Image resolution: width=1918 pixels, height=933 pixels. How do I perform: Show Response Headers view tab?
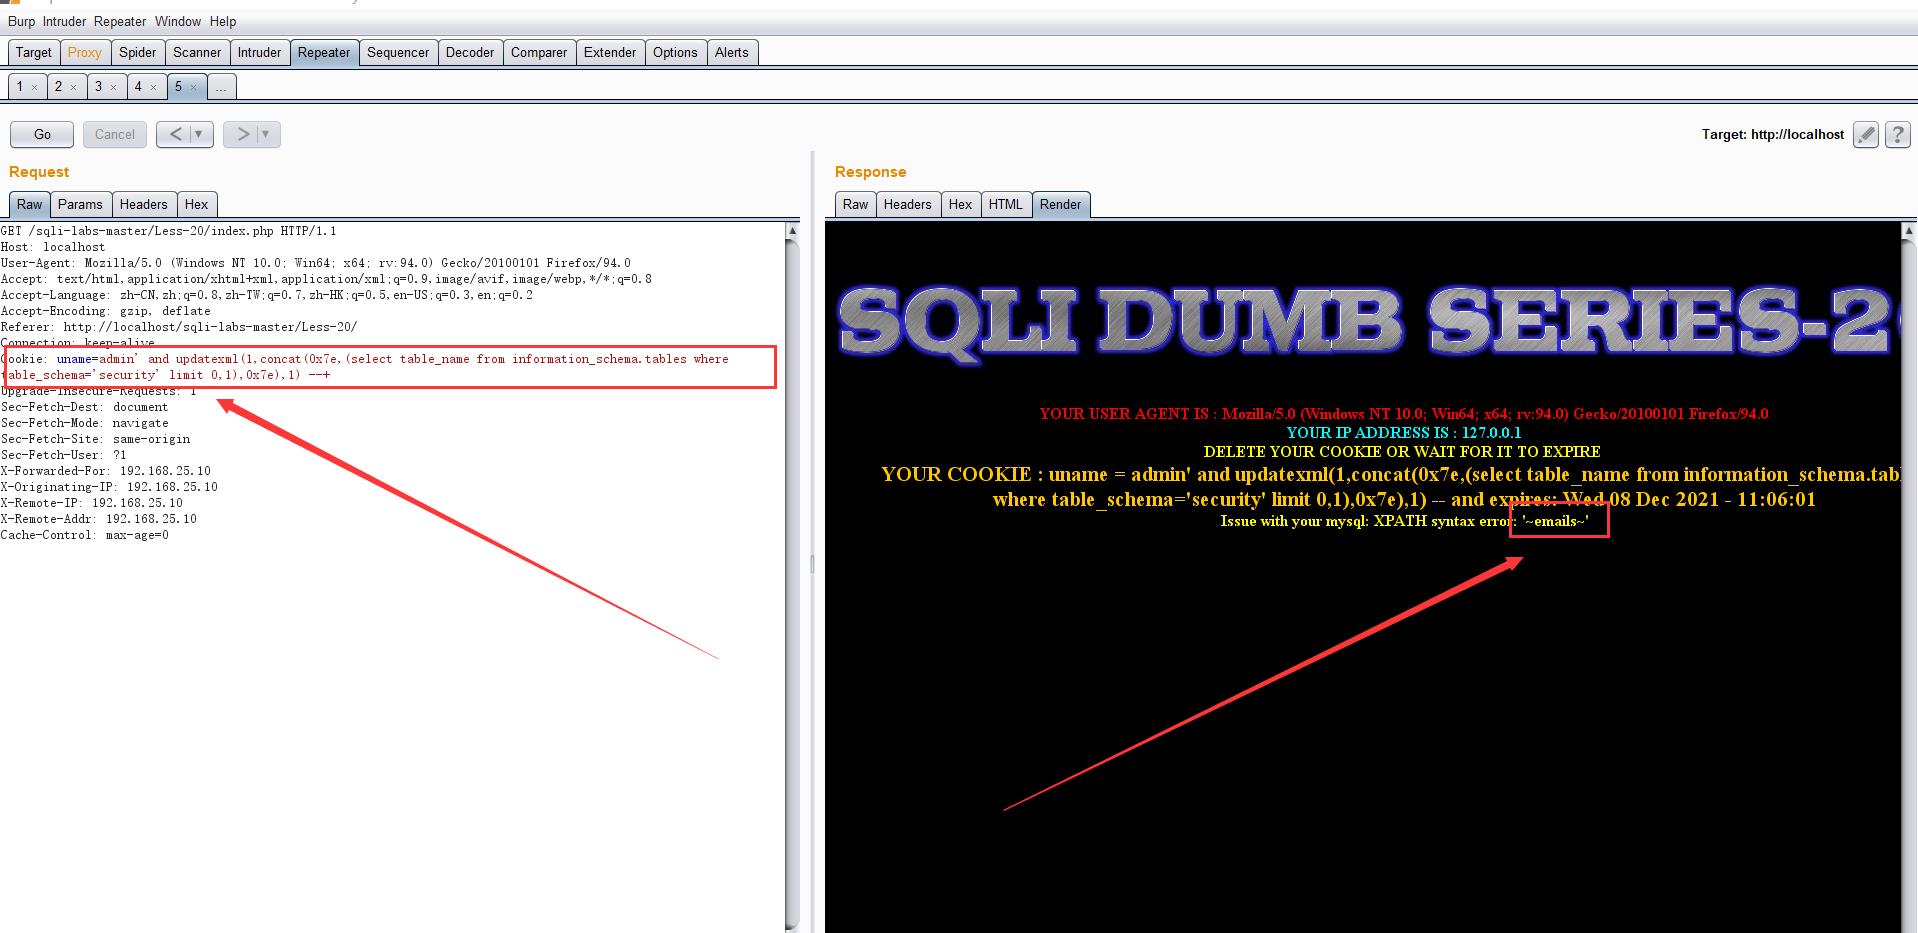[x=908, y=204]
